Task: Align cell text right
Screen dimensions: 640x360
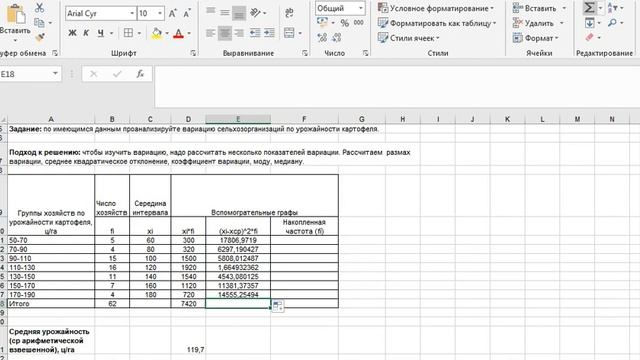Action: coord(239,33)
